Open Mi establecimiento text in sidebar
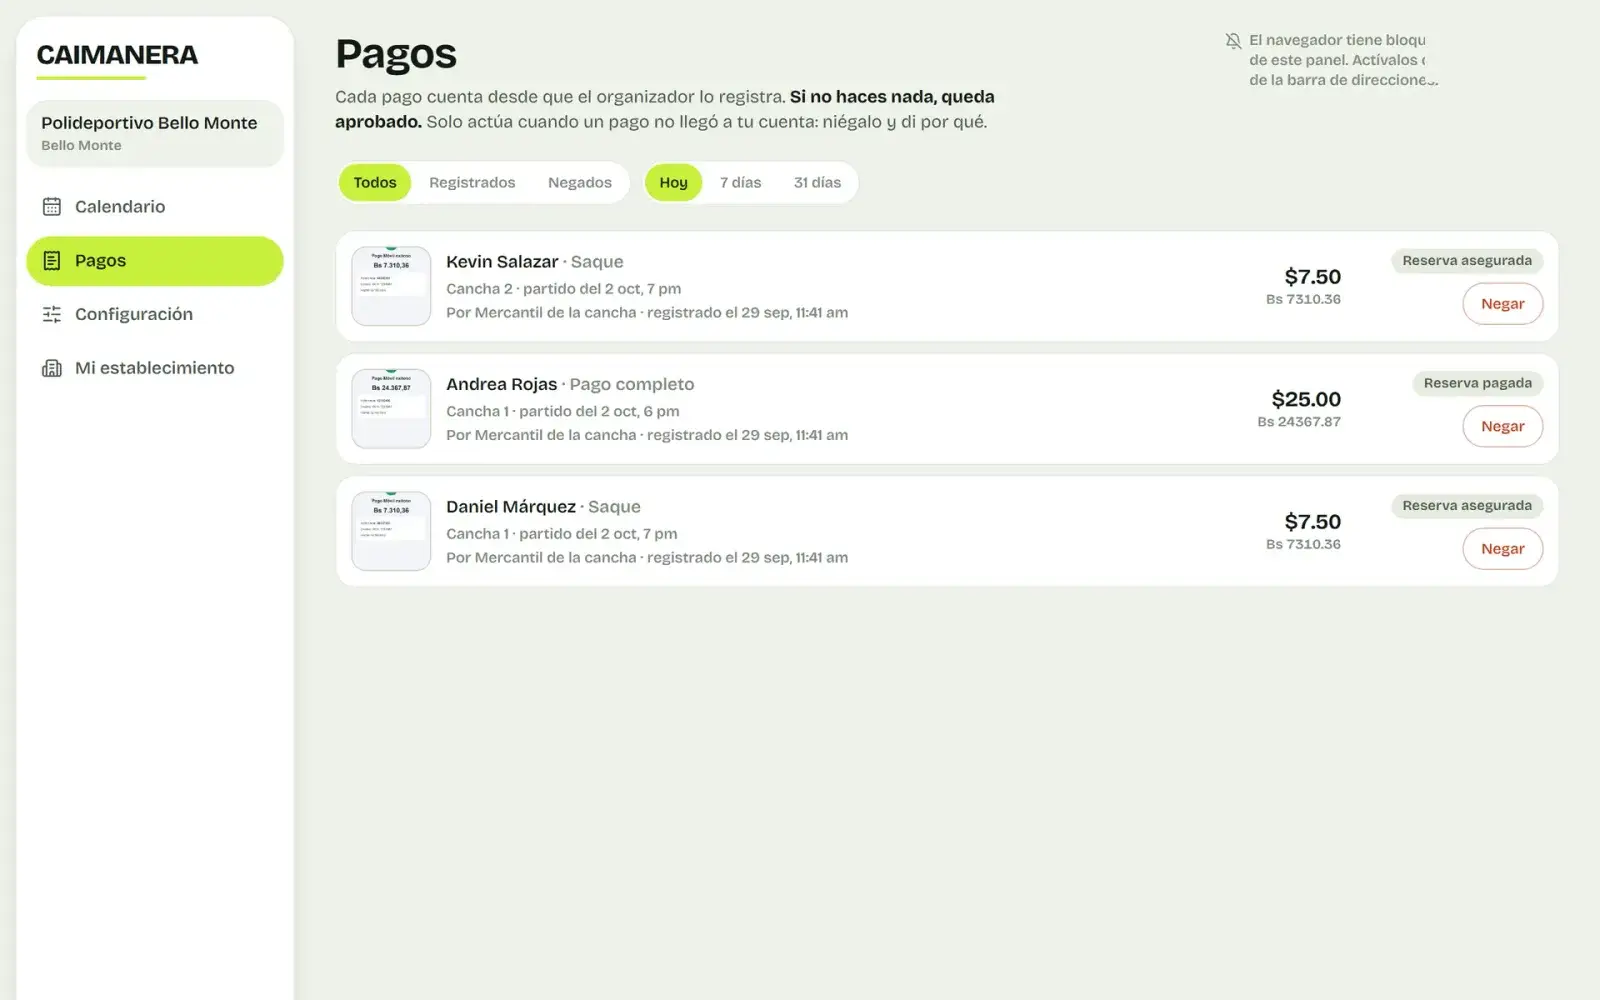This screenshot has width=1600, height=1000. pyautogui.click(x=155, y=368)
